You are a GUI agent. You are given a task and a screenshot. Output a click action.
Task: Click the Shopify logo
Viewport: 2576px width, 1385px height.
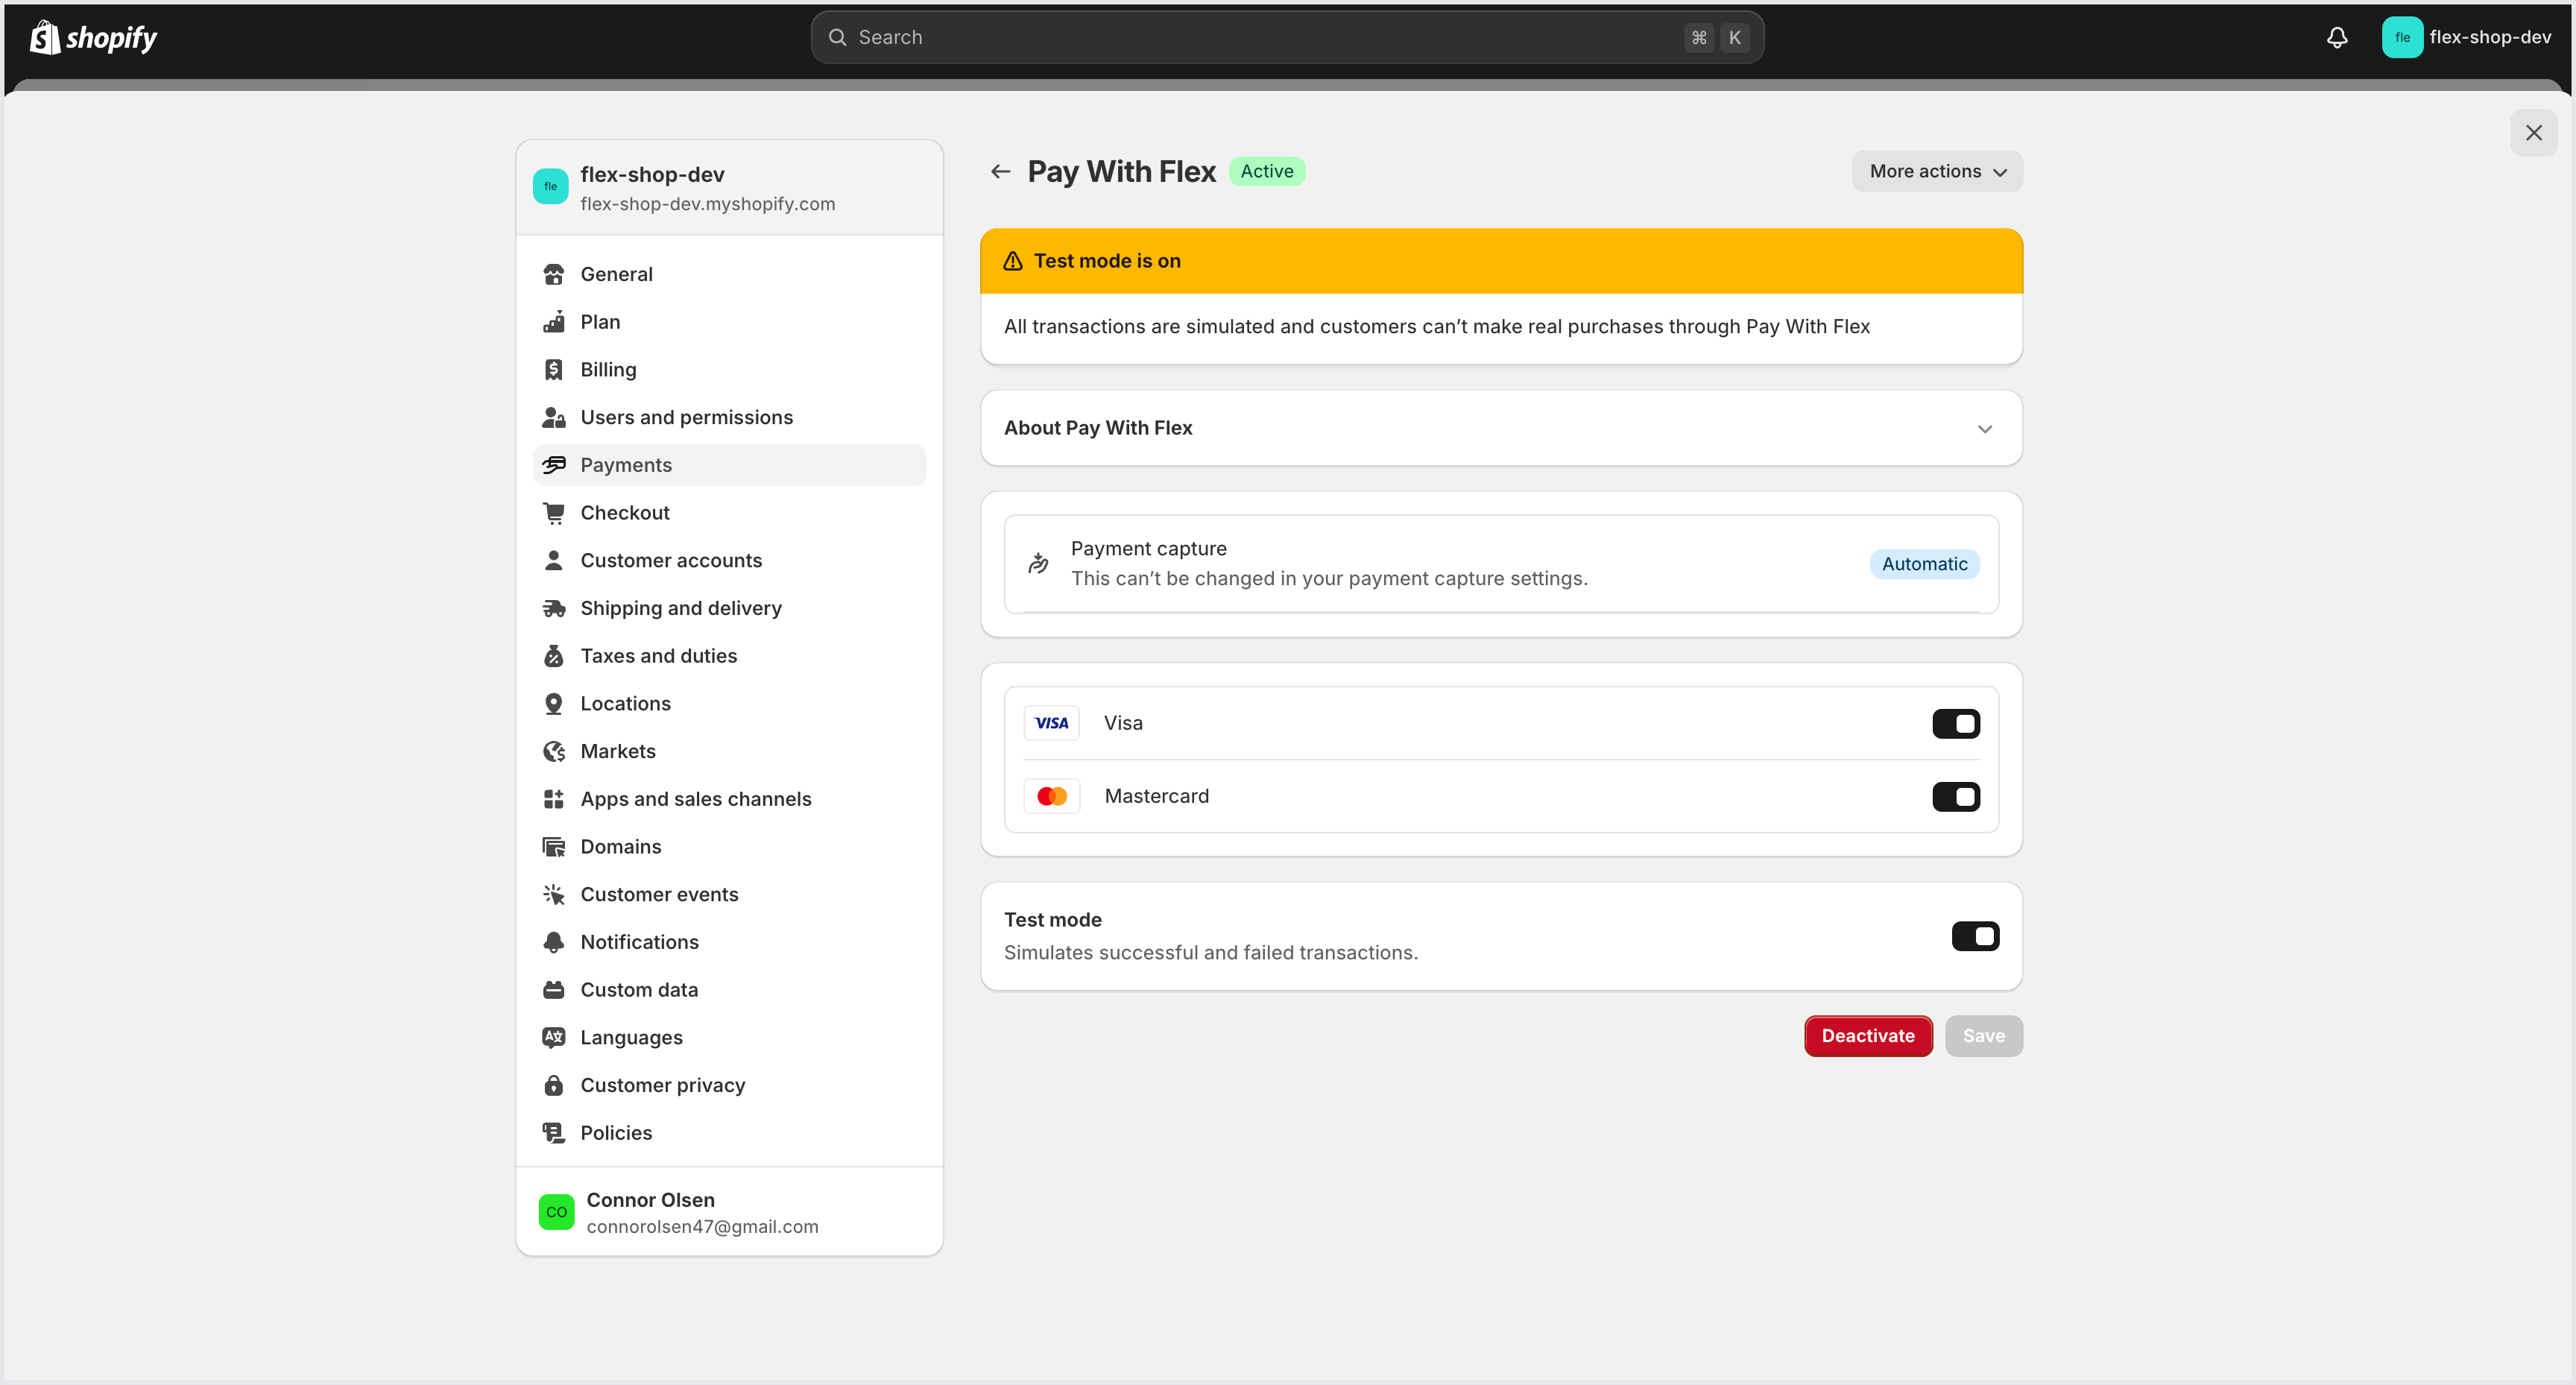pyautogui.click(x=93, y=38)
